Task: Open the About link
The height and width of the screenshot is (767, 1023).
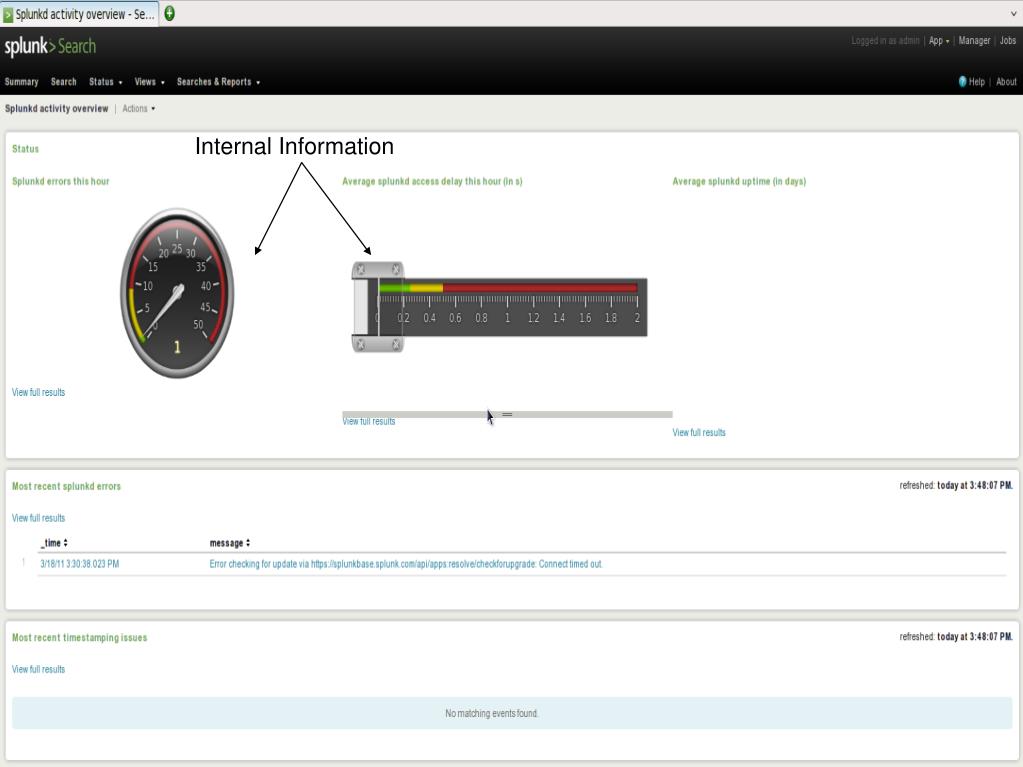Action: click(x=1006, y=82)
